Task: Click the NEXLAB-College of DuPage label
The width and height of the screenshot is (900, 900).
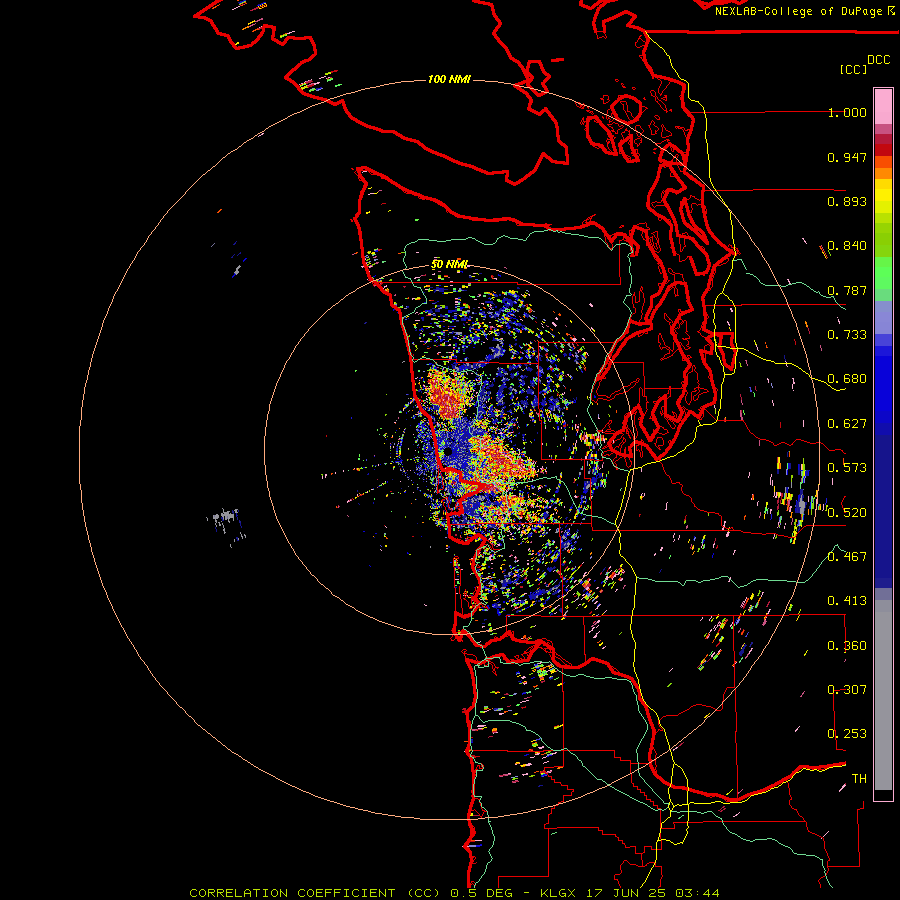Action: 800,11
